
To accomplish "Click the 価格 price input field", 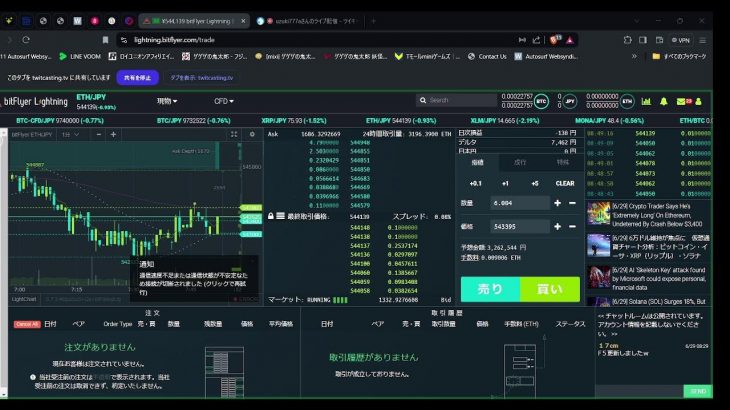I will tap(518, 227).
